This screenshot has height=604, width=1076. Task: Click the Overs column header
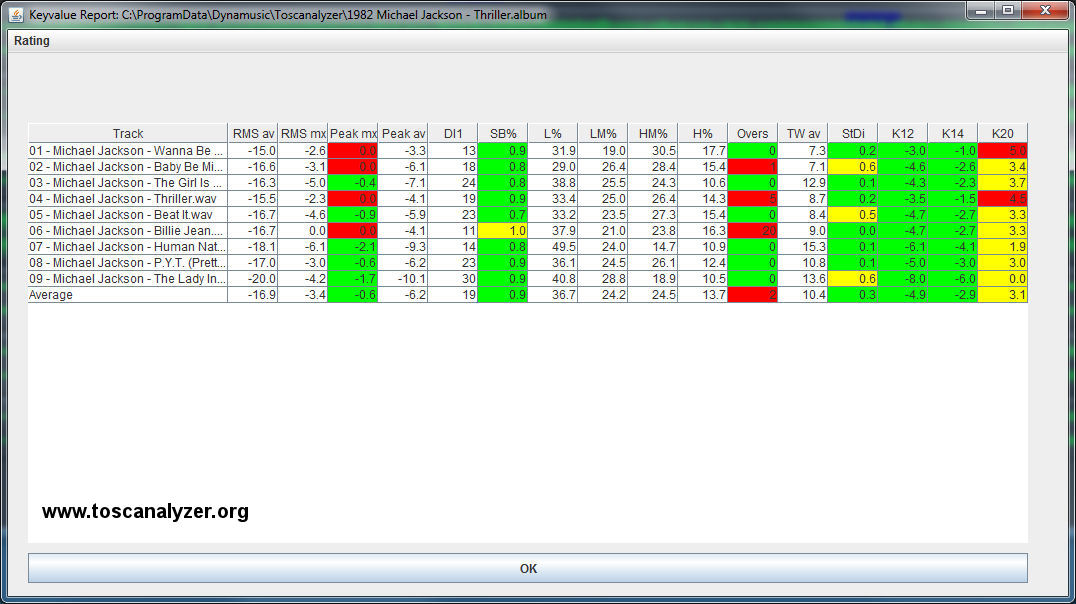pos(753,134)
